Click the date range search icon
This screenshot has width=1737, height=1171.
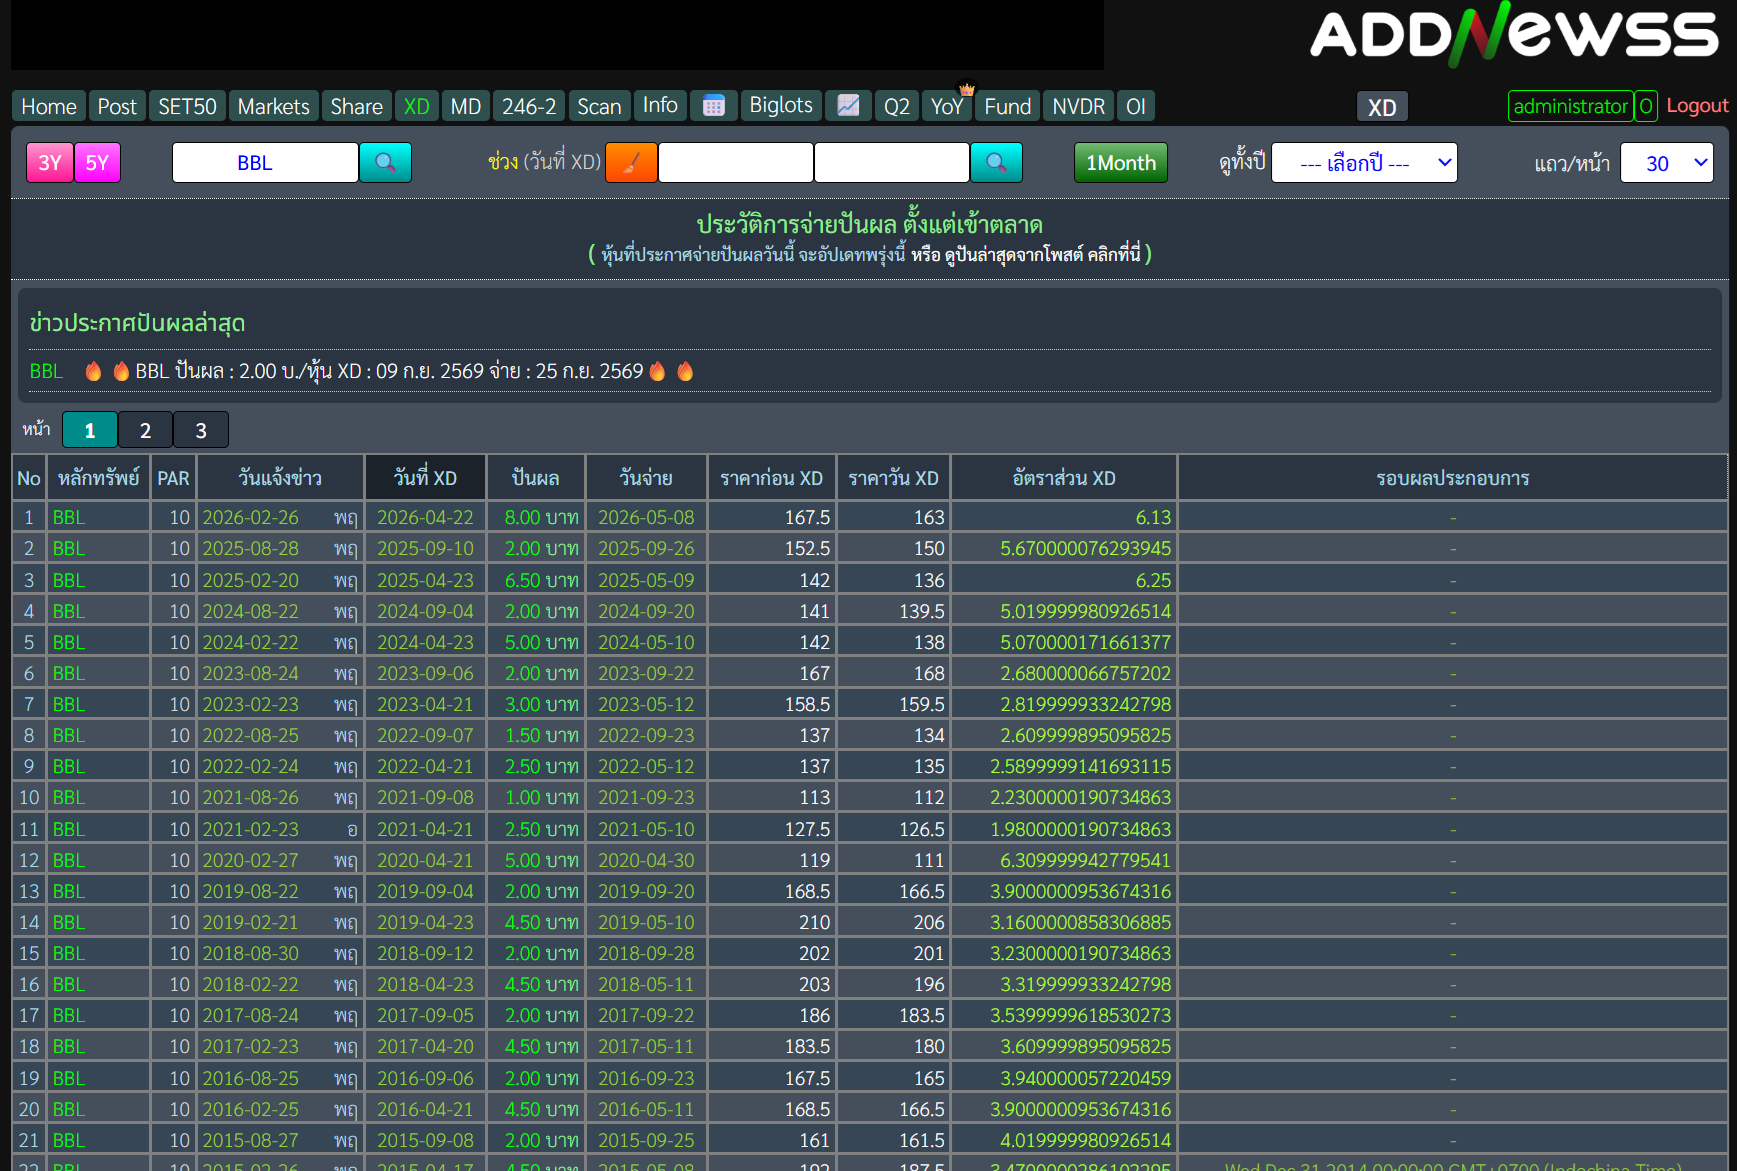tap(996, 162)
